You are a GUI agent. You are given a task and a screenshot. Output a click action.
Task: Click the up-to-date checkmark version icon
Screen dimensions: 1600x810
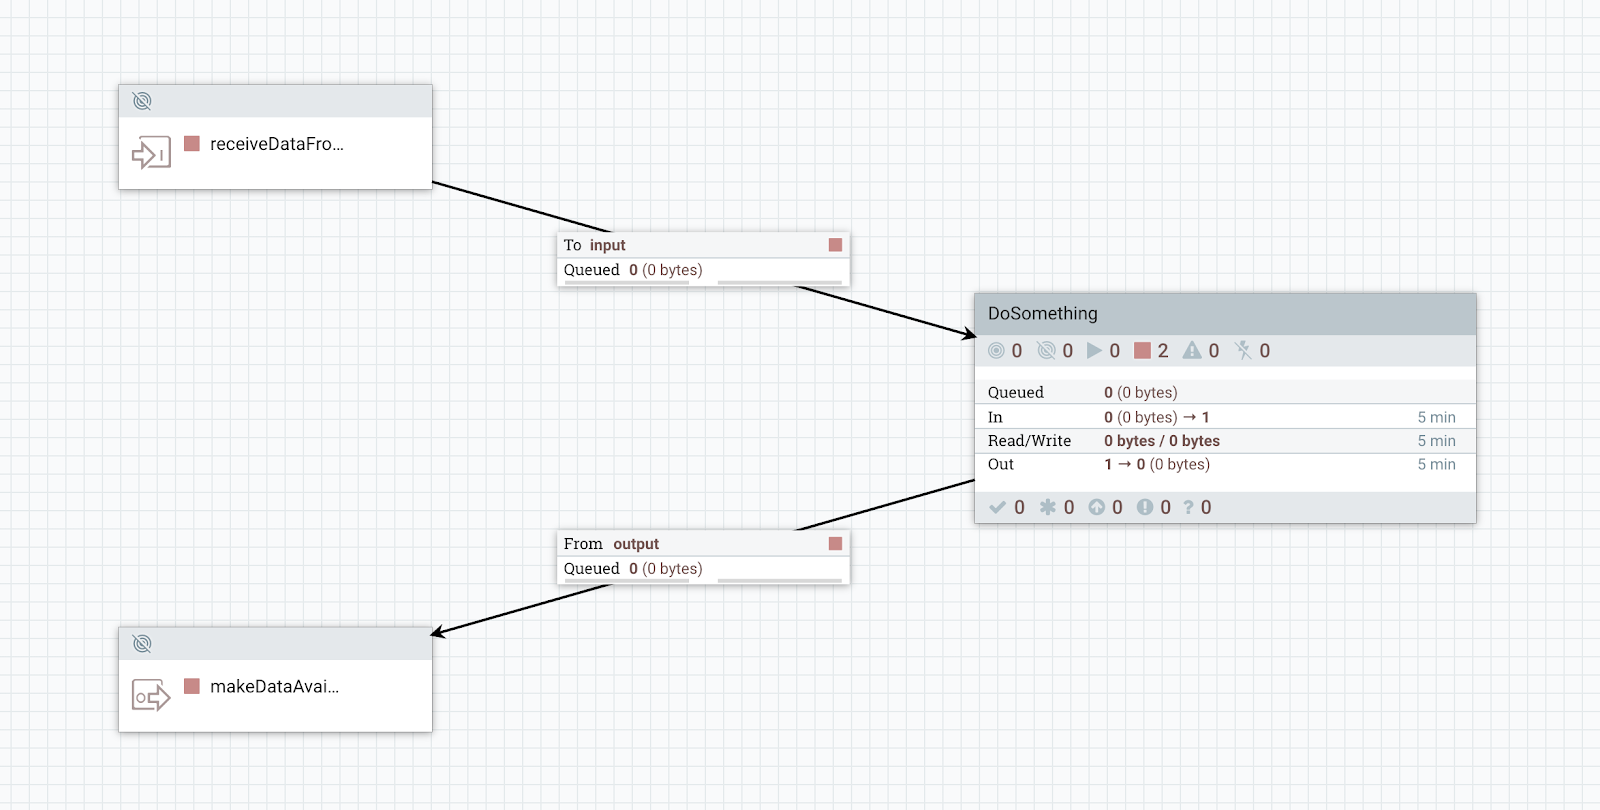pyautogui.click(x=997, y=507)
